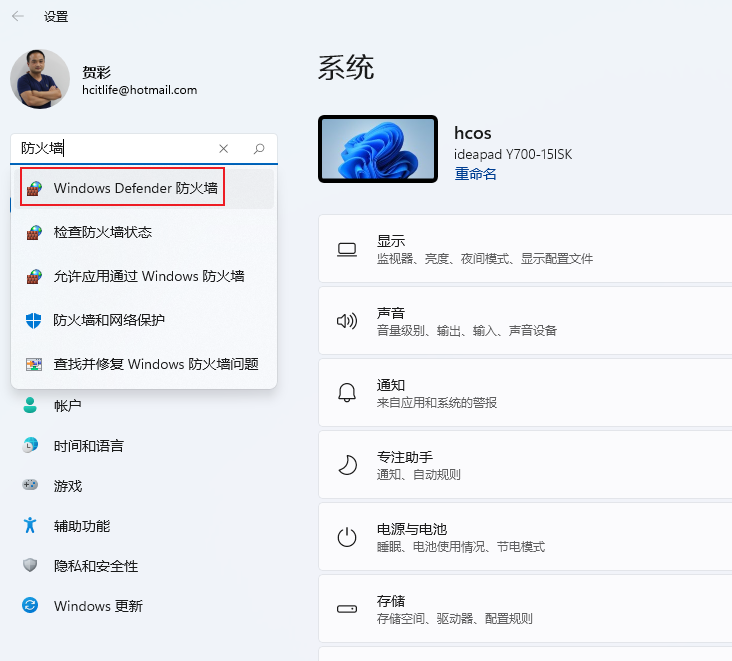This screenshot has width=732, height=661.
Task: Click the 存储 drive icon
Action: [347, 609]
